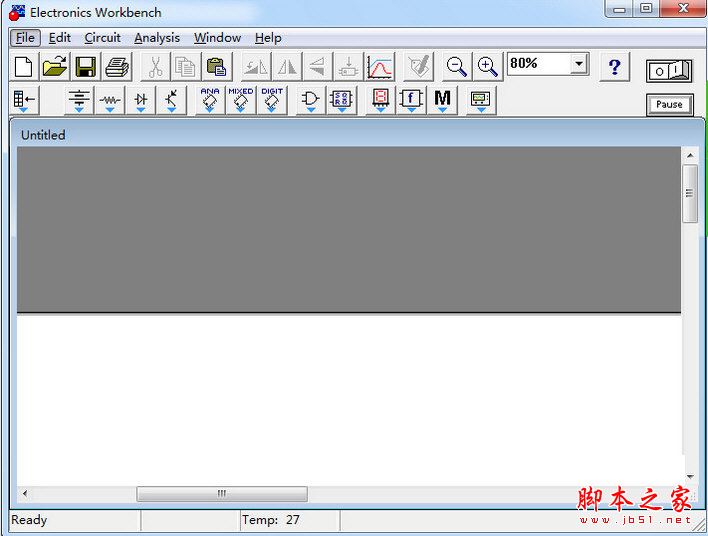
Task: Click the Temp: 27 status entry
Action: (270, 520)
